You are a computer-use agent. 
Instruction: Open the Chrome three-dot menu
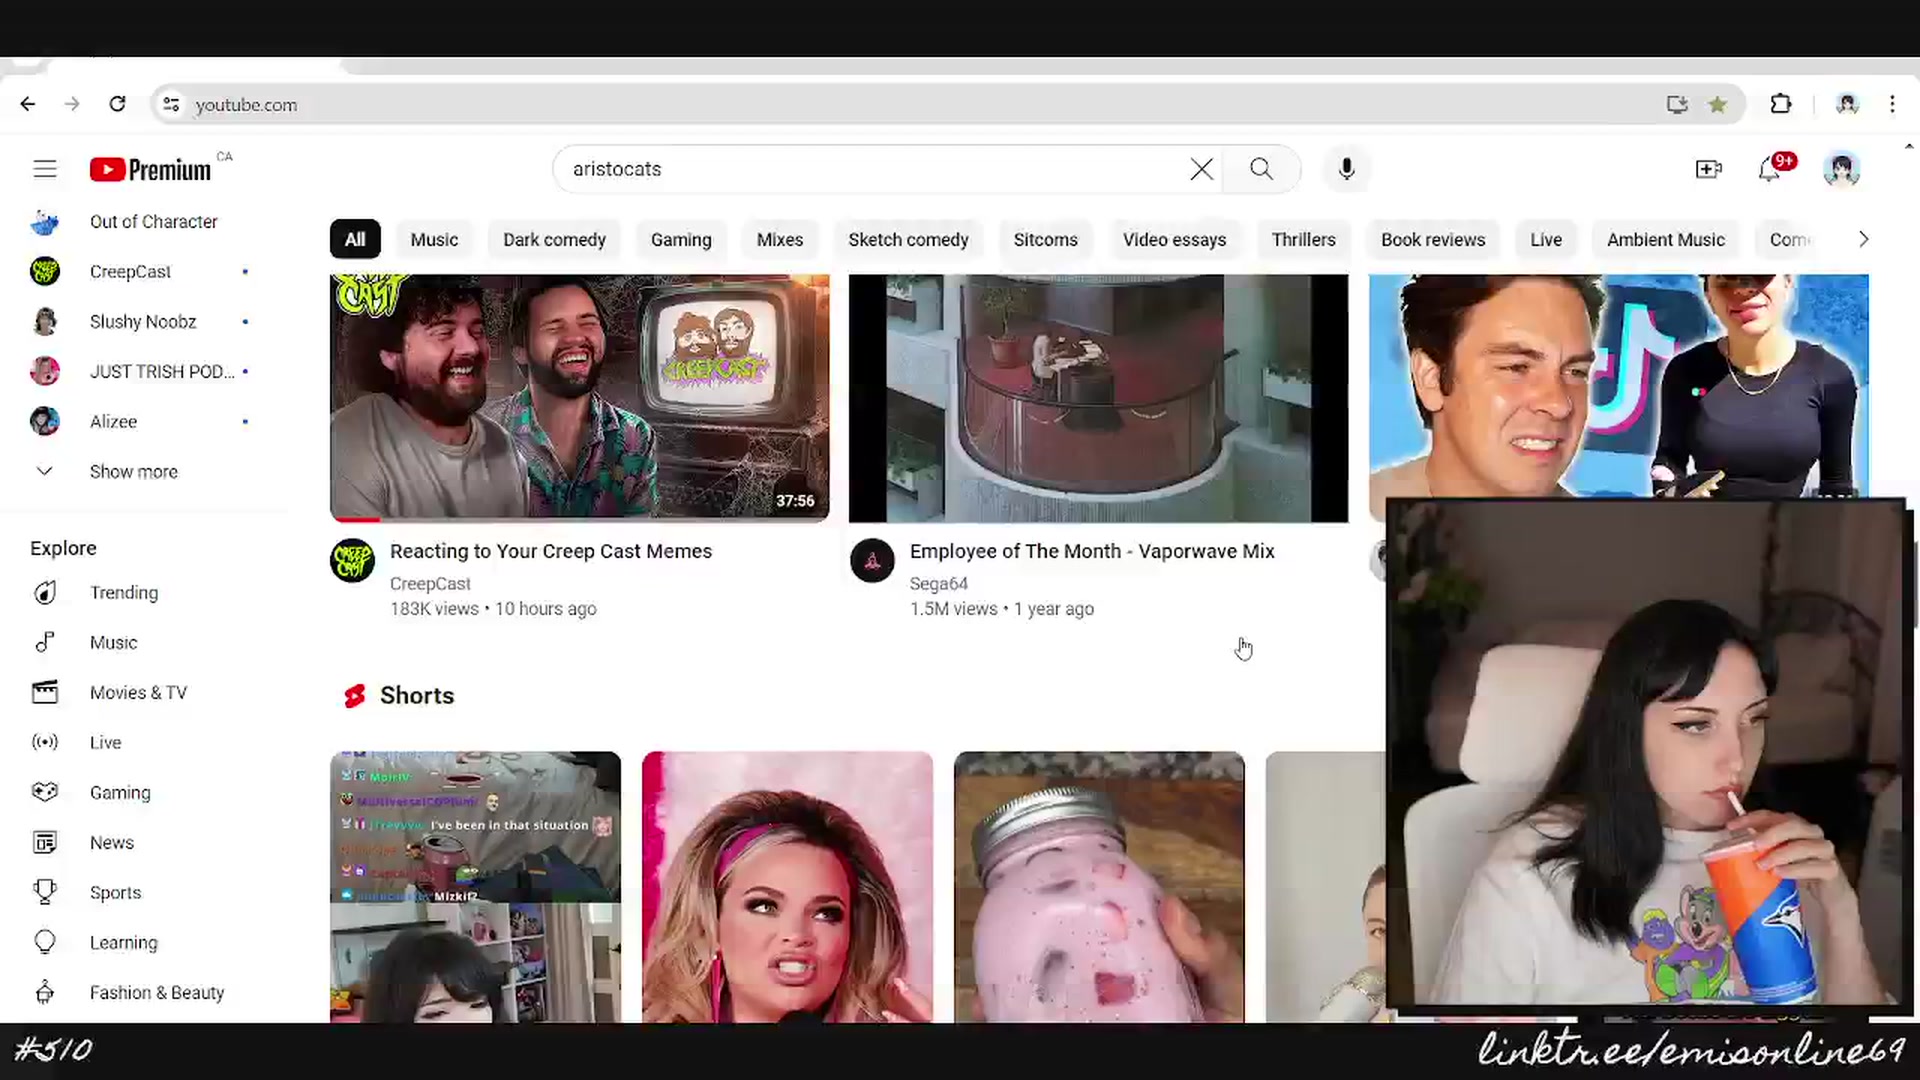tap(1892, 104)
